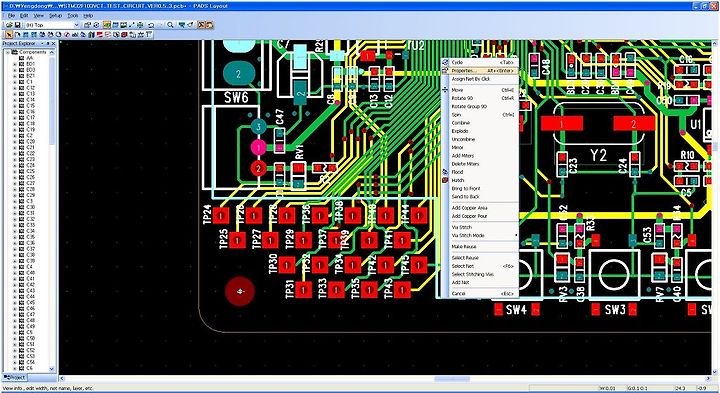Open the File menu

11,16
